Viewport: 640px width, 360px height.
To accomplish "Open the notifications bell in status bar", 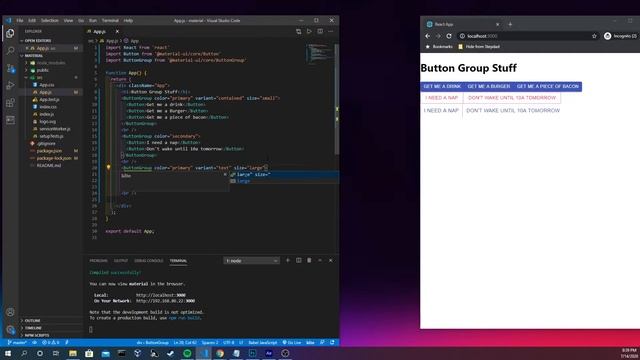I will 332,342.
